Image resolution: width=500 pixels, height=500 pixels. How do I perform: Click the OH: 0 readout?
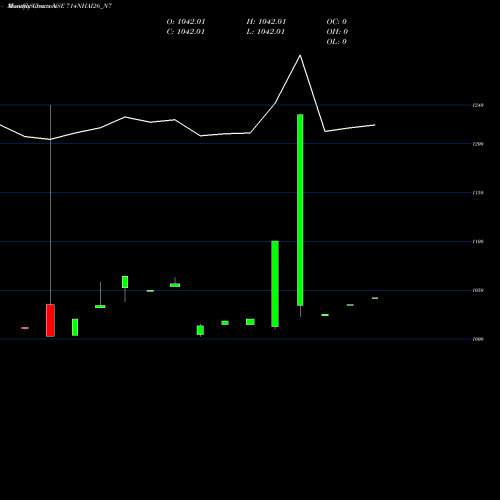337,32
